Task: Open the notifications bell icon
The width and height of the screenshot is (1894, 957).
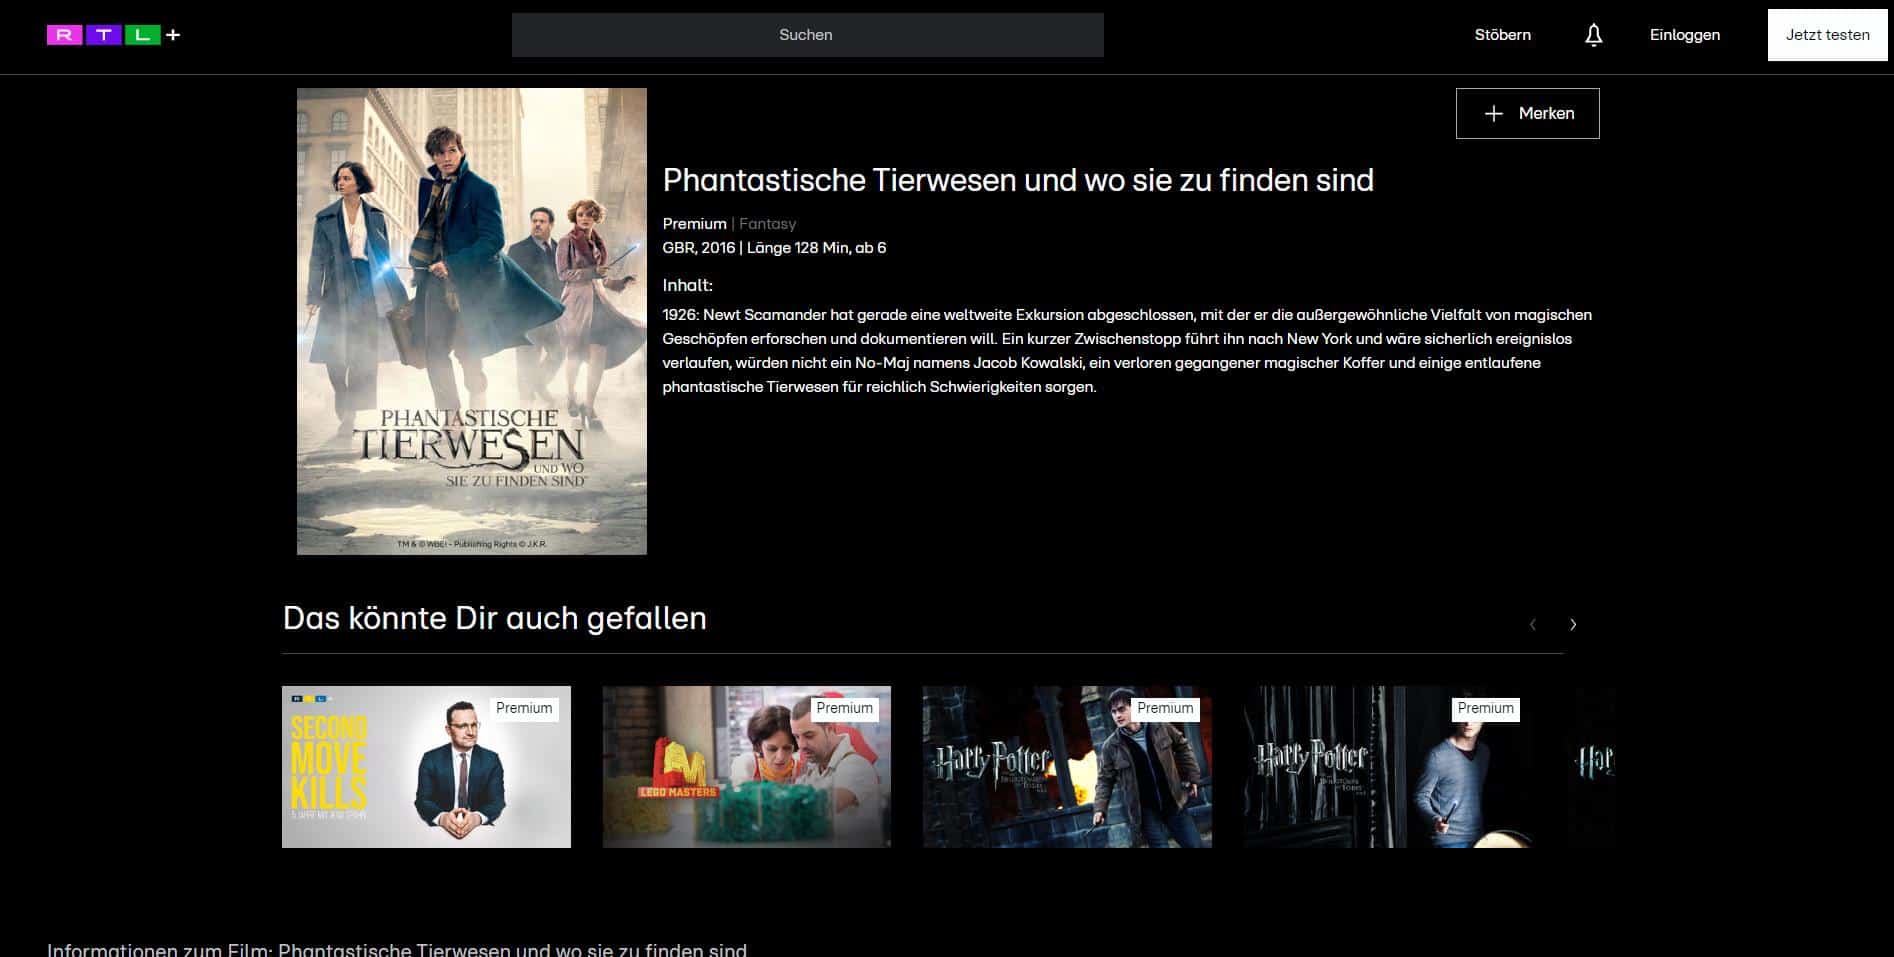Action: point(1593,35)
